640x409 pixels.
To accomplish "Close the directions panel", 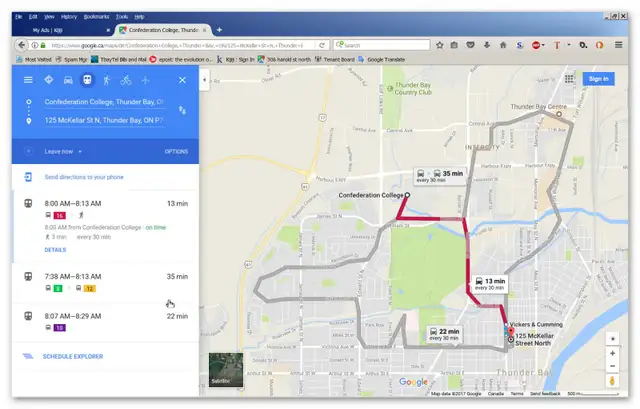I will click(x=182, y=80).
